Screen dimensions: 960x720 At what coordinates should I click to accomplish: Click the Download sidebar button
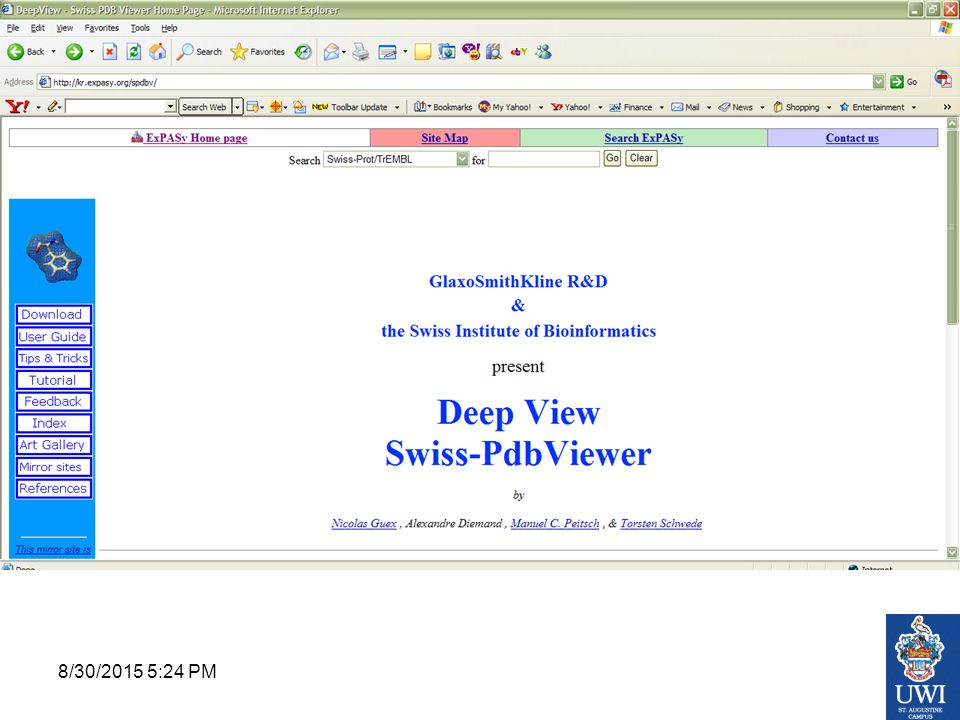coord(54,315)
